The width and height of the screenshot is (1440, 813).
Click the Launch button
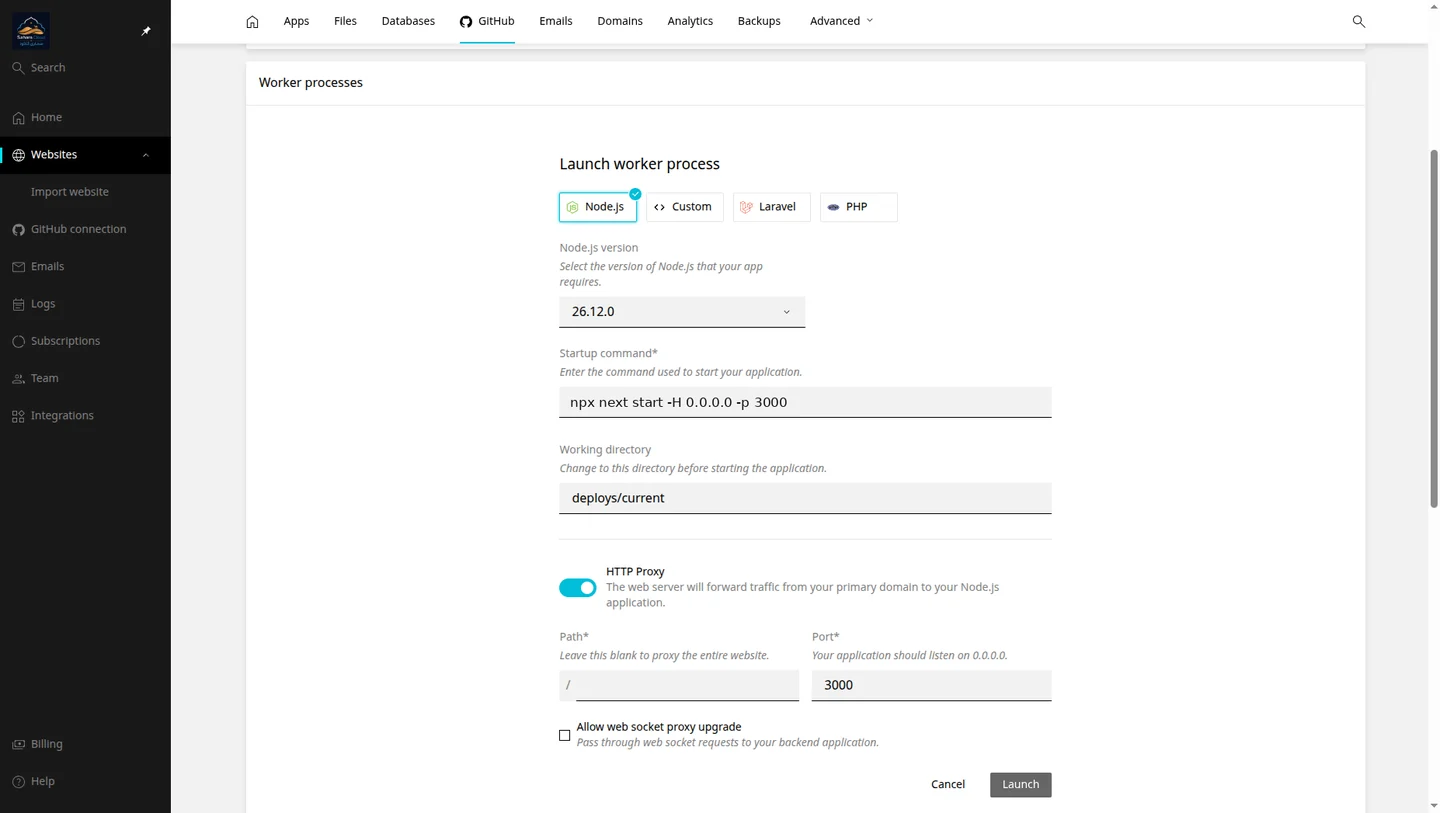pos(1021,785)
